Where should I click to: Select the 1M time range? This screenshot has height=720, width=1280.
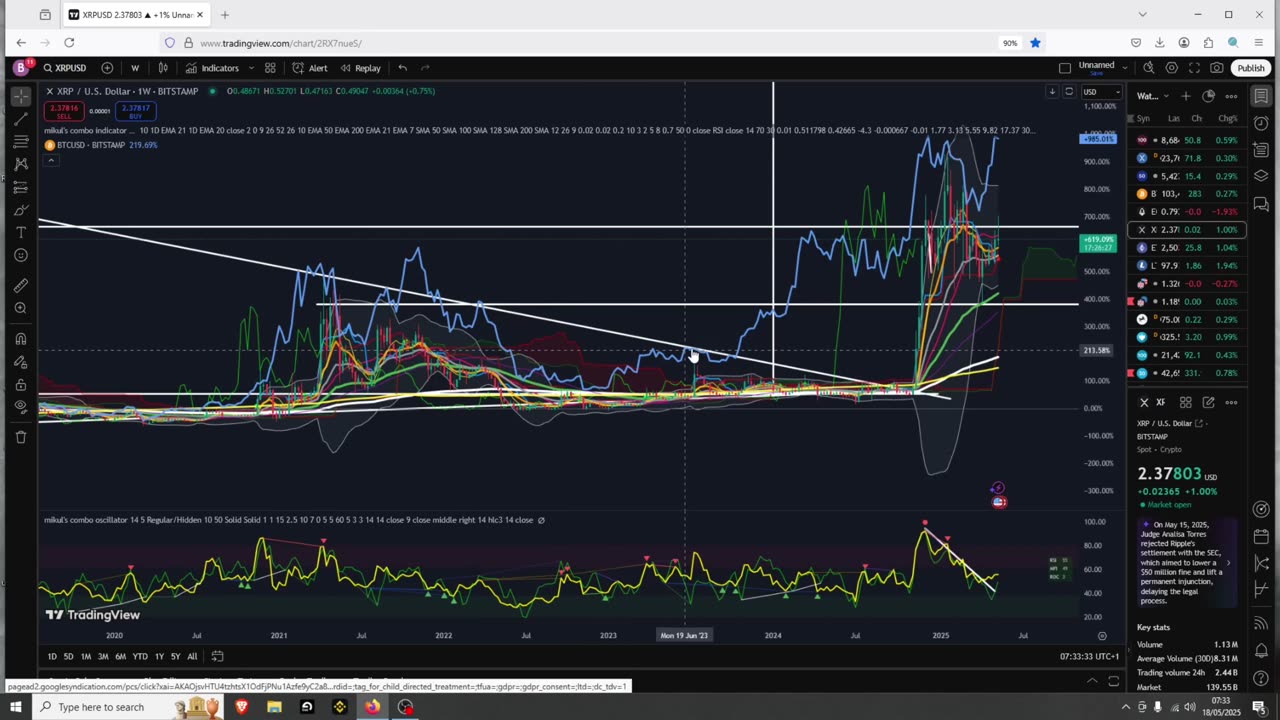click(x=86, y=656)
